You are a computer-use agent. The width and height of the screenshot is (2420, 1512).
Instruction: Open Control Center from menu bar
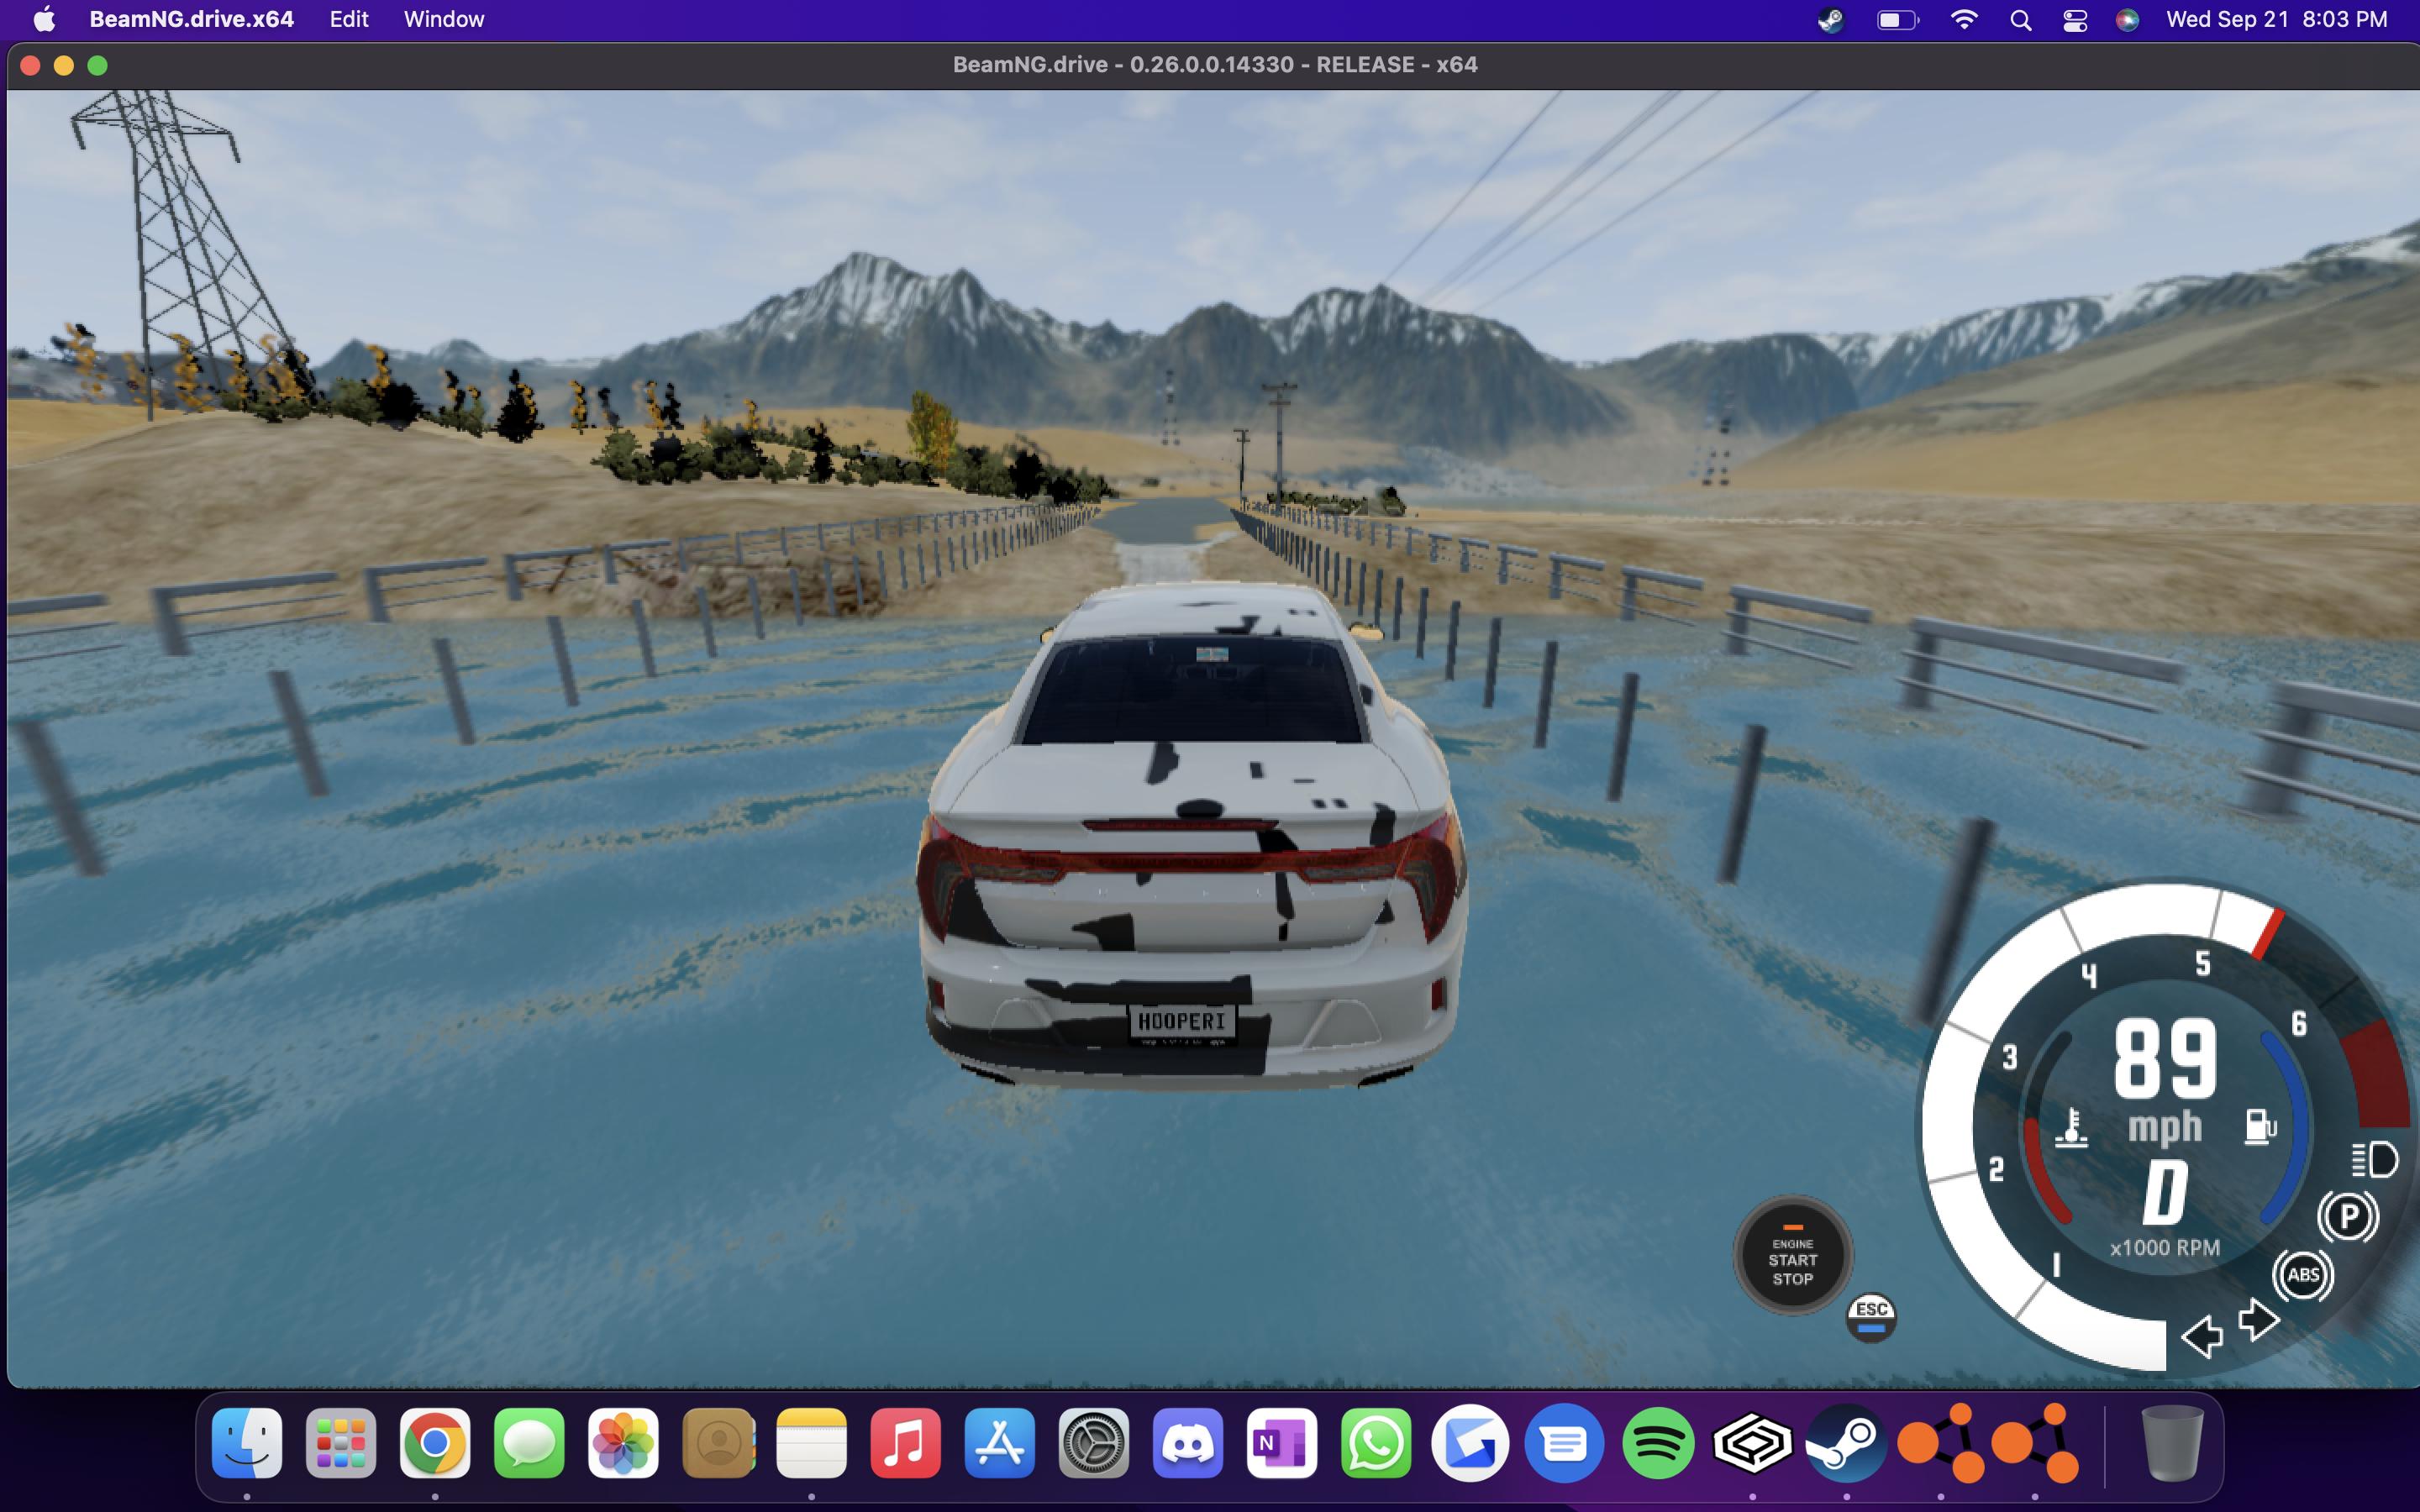(2075, 19)
